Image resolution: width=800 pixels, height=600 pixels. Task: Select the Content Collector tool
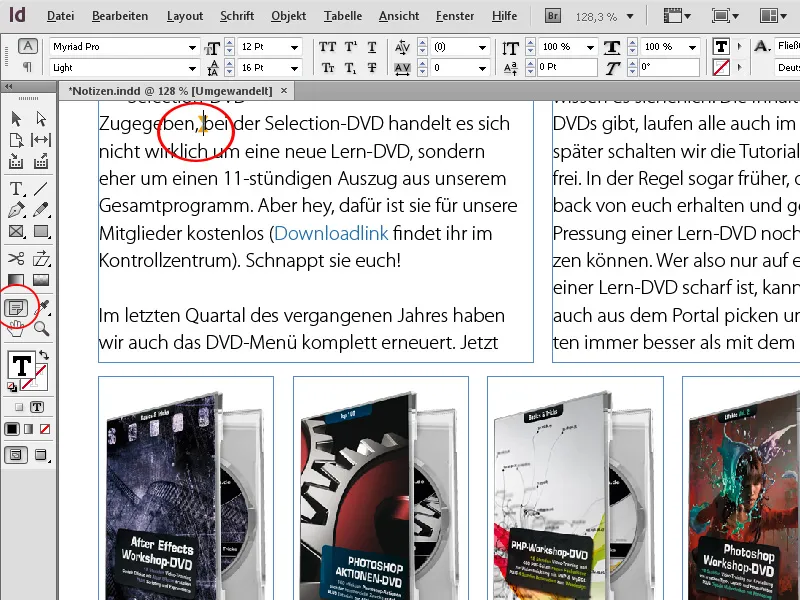(x=16, y=162)
